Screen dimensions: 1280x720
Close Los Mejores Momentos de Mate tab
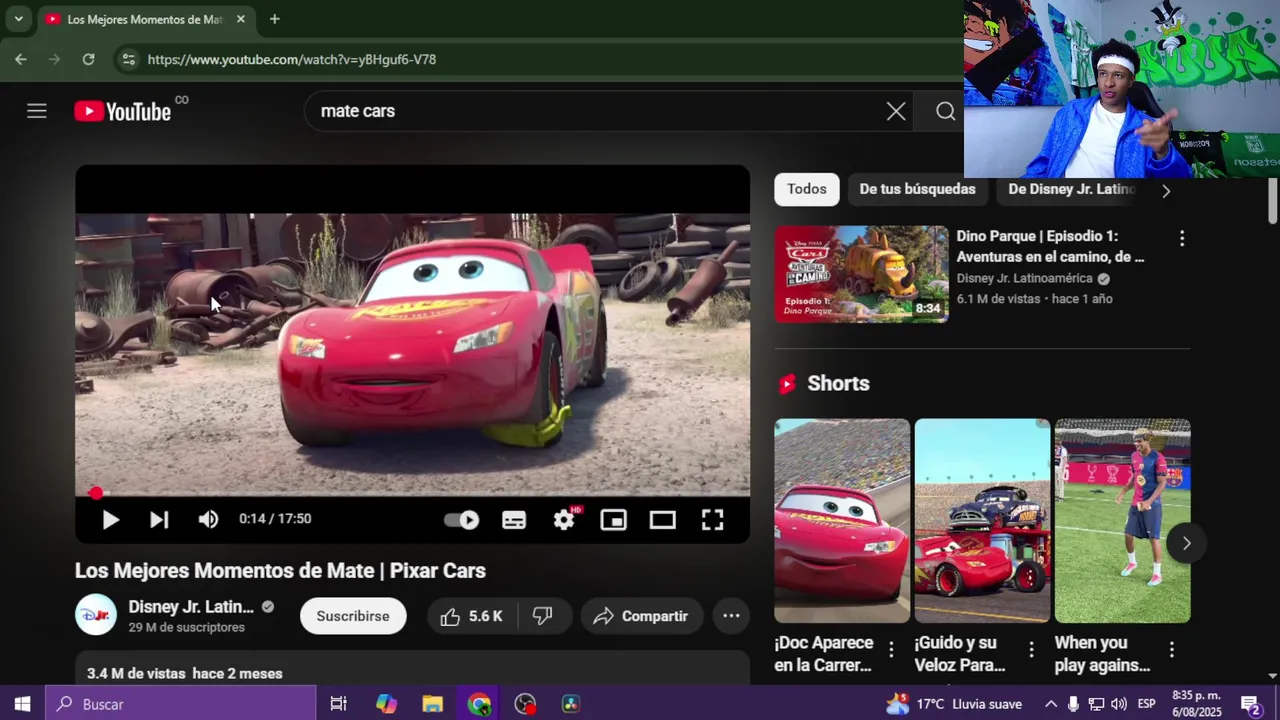coord(240,19)
